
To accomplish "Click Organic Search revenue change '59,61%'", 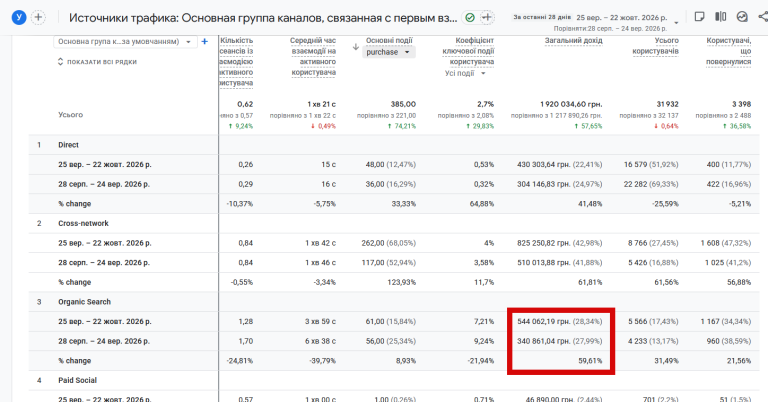I will pyautogui.click(x=590, y=360).
